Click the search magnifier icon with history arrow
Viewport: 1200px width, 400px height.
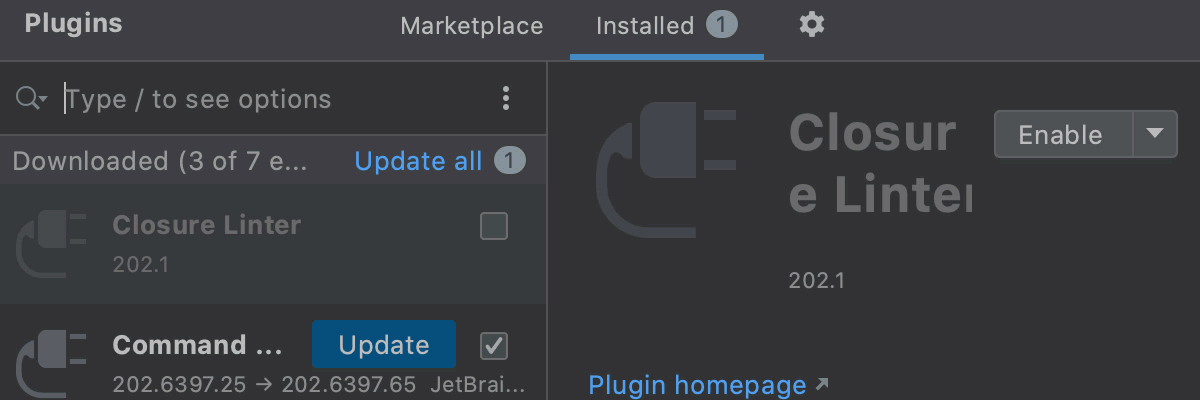point(32,98)
